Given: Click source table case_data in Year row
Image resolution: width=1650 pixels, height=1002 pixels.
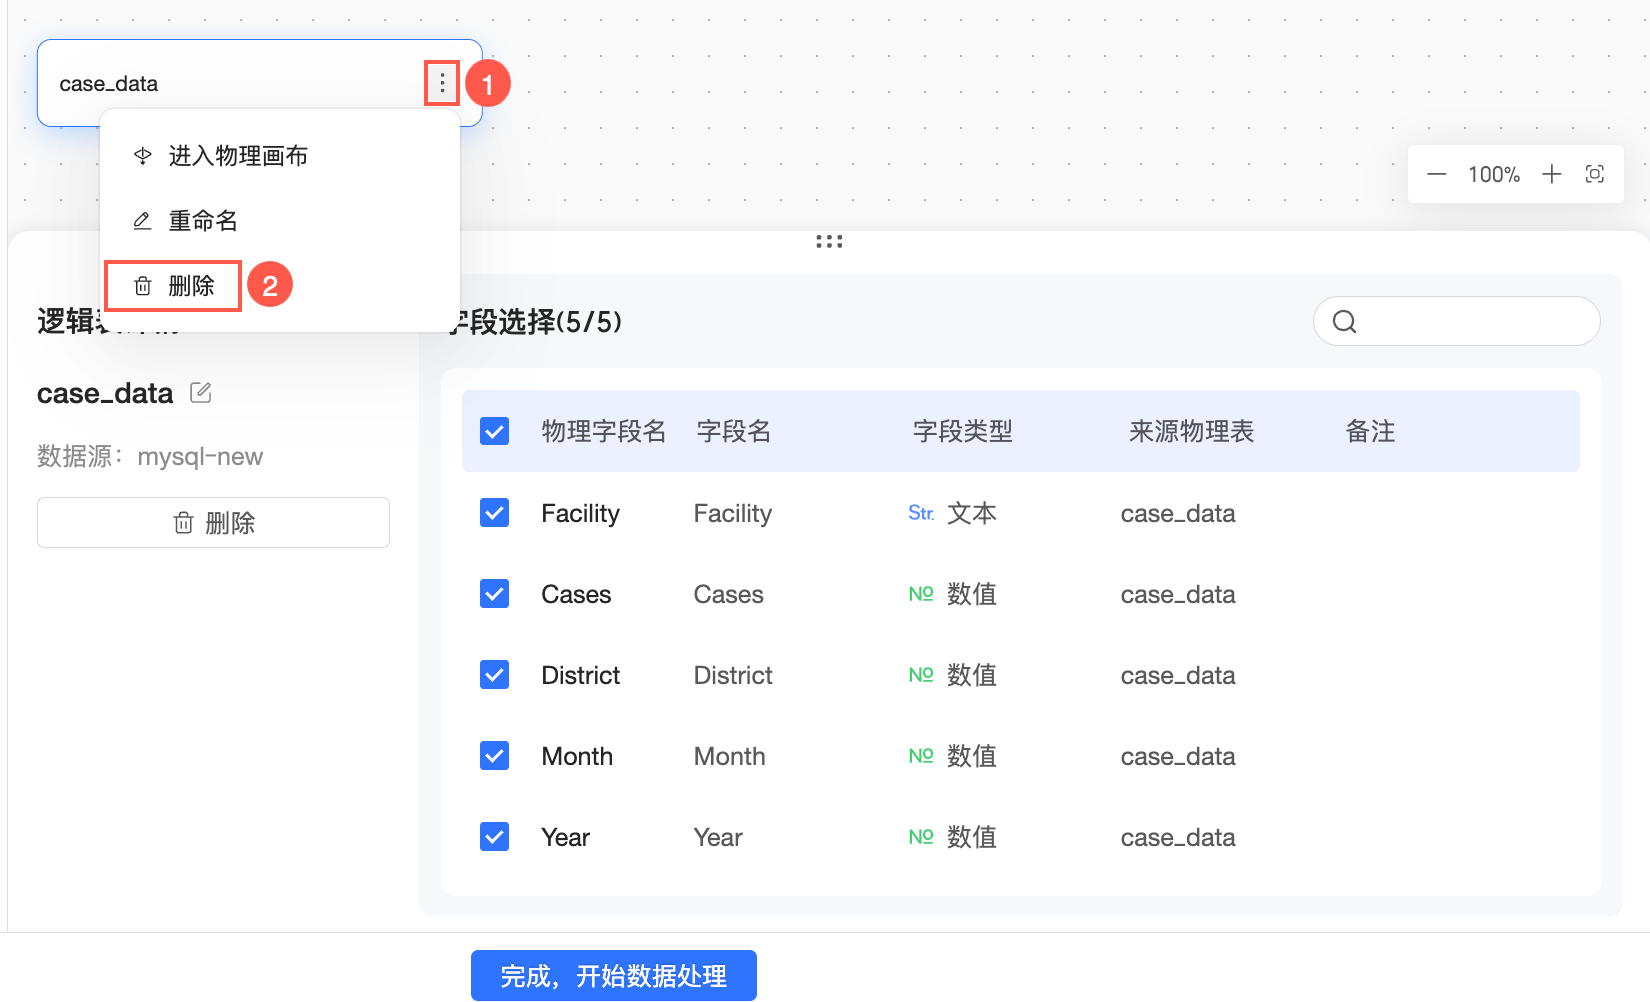Looking at the screenshot, I should pyautogui.click(x=1178, y=837).
